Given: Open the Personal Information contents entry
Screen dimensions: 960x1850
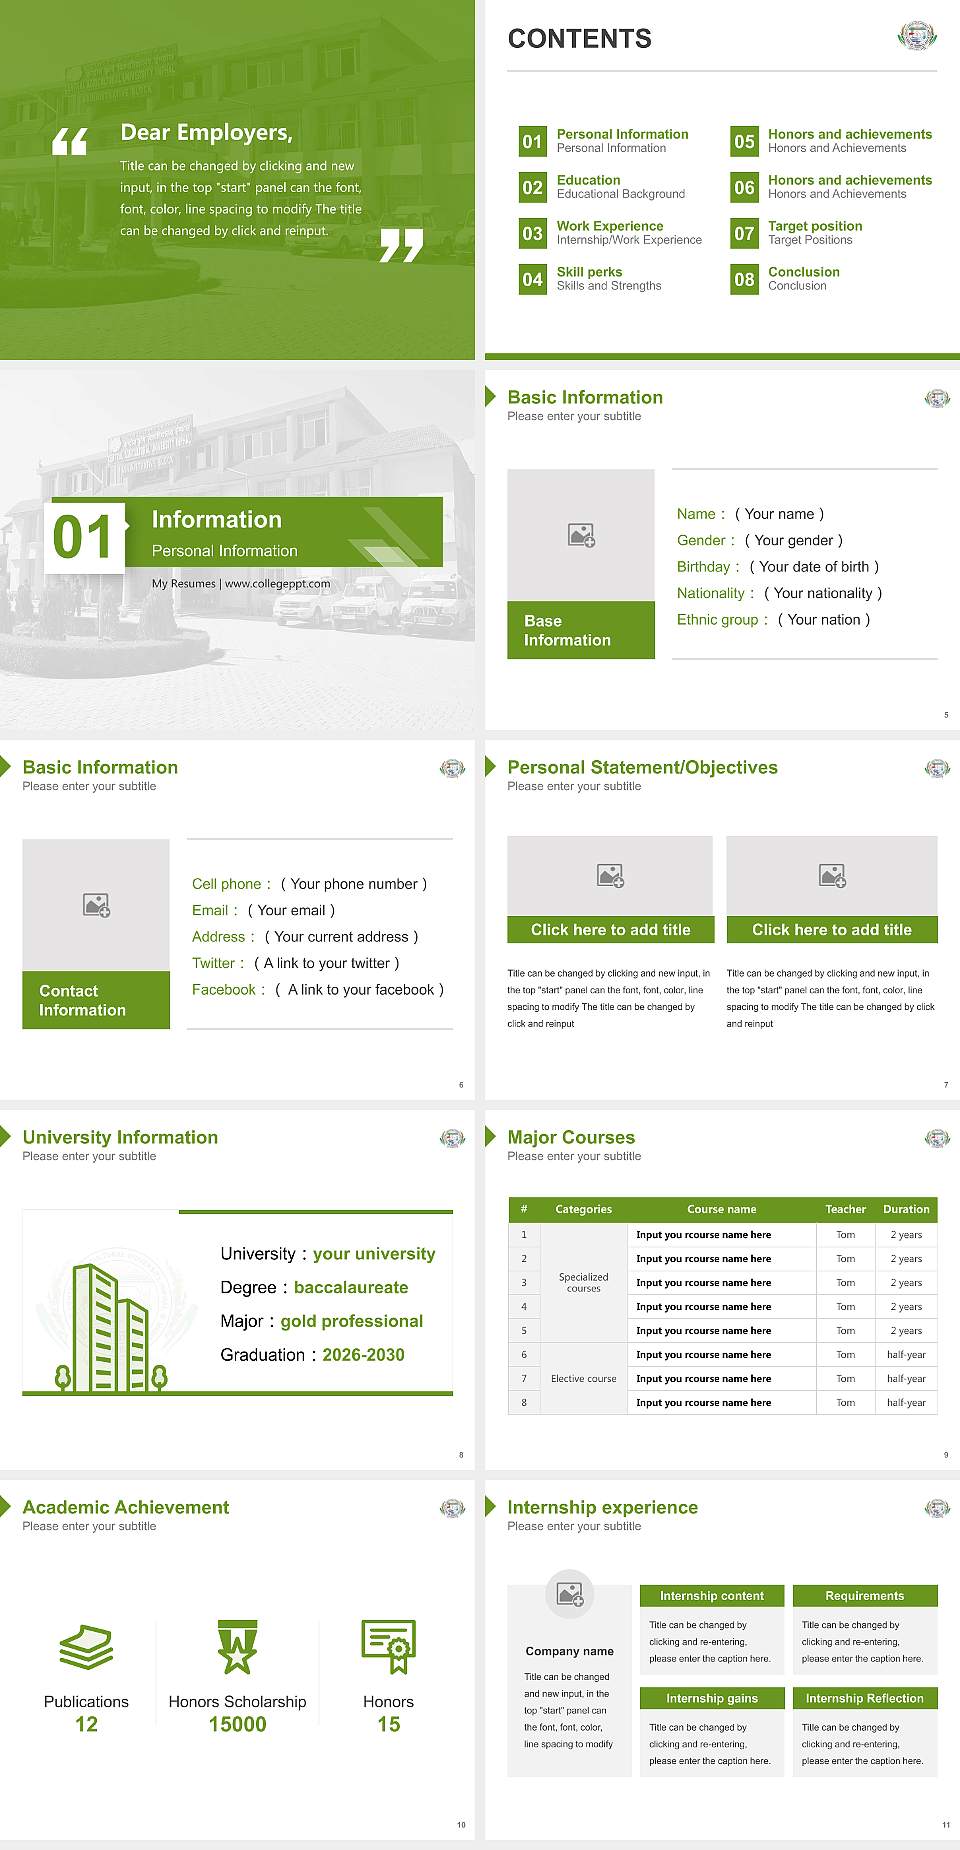Looking at the screenshot, I should coord(622,141).
